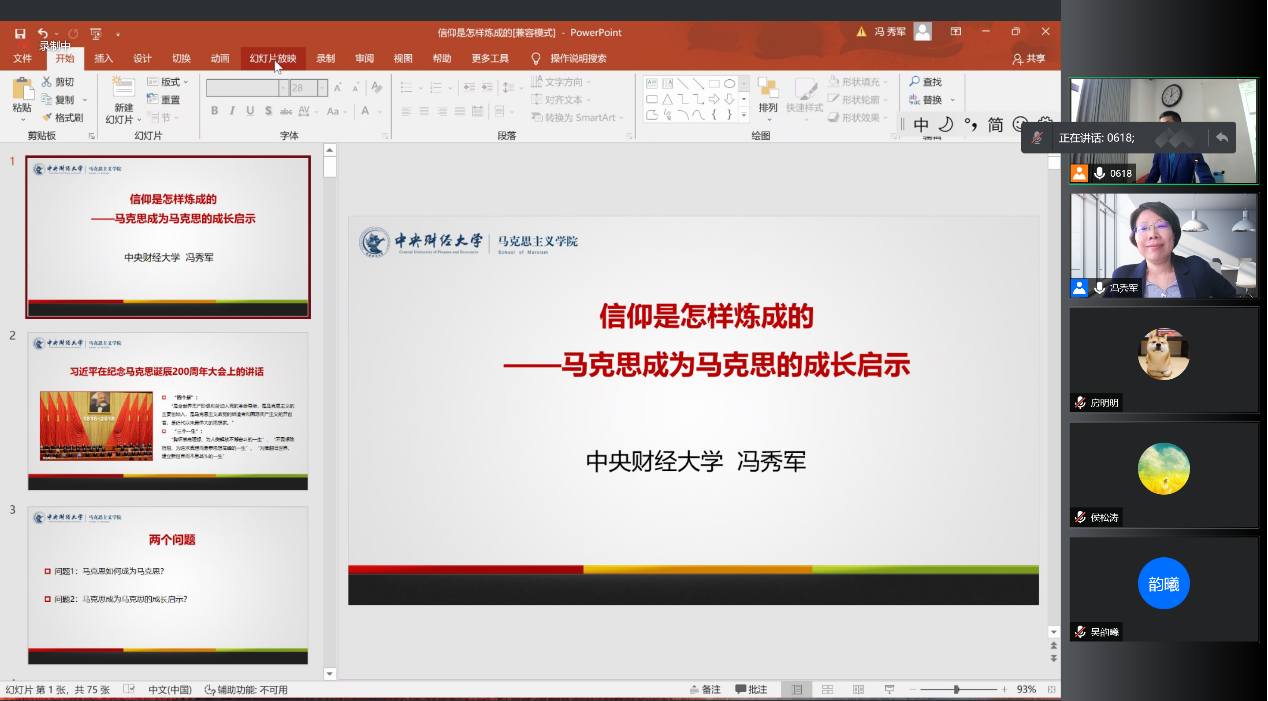Image resolution: width=1268 pixels, height=701 pixels.
Task: Toggle the Notes (备注) pane
Action: (x=704, y=690)
